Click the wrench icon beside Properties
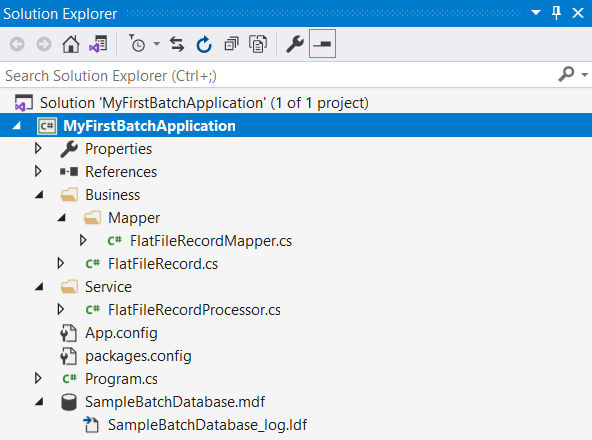The width and height of the screenshot is (592, 440). [69, 149]
